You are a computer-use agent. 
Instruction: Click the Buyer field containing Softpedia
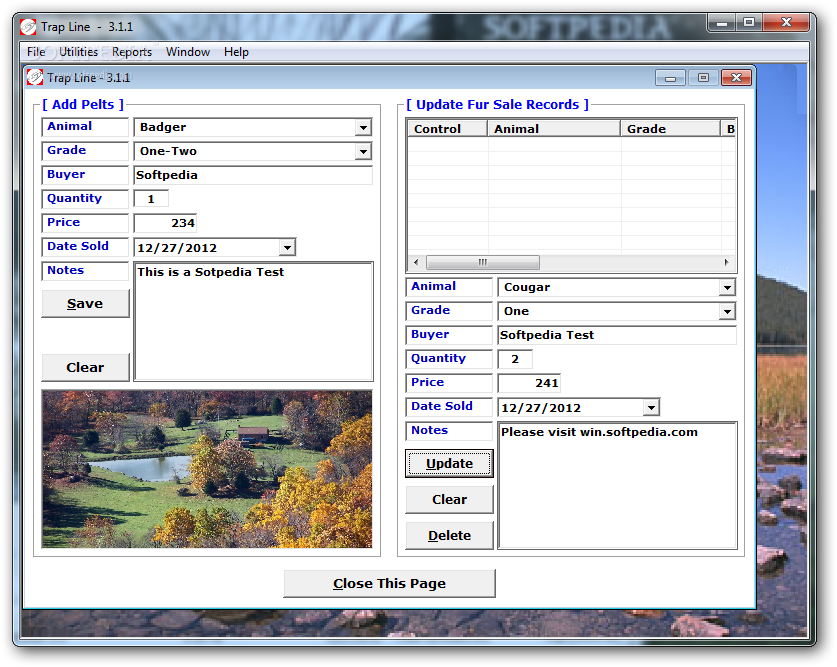(x=253, y=175)
